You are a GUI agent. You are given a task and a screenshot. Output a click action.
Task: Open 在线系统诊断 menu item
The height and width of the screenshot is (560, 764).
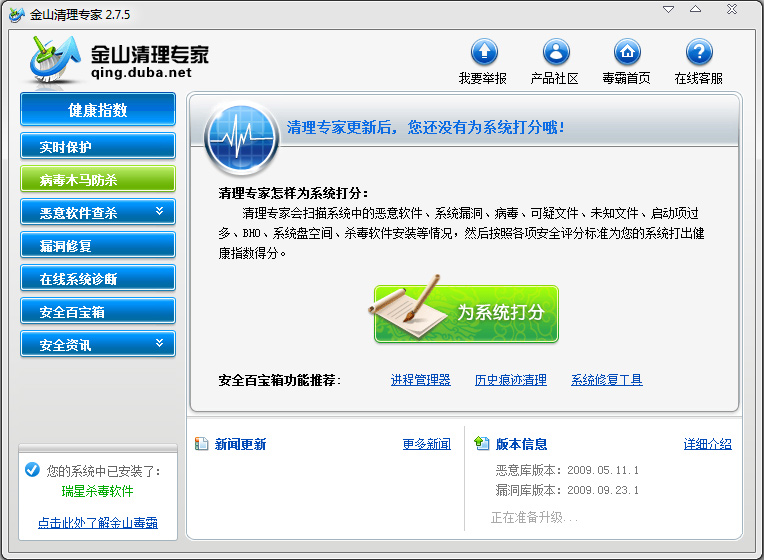[x=98, y=278]
